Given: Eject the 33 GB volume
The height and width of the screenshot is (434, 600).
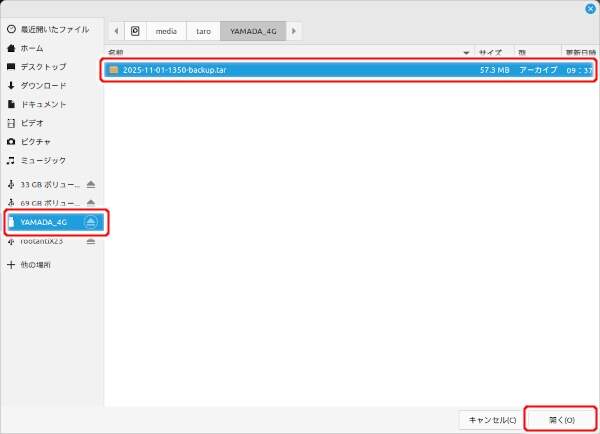Looking at the screenshot, I should click(91, 185).
